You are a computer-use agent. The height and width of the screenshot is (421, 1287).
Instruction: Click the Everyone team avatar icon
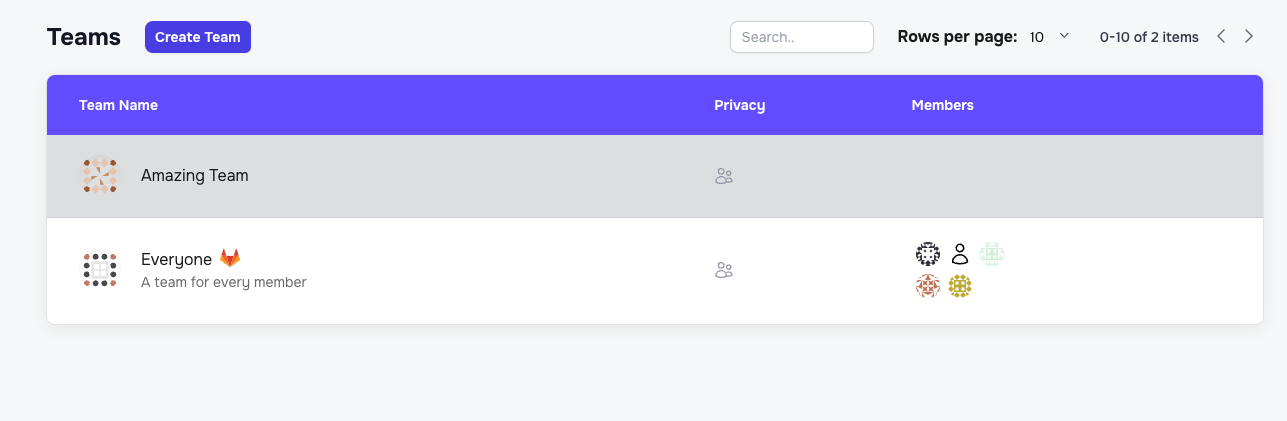click(99, 269)
